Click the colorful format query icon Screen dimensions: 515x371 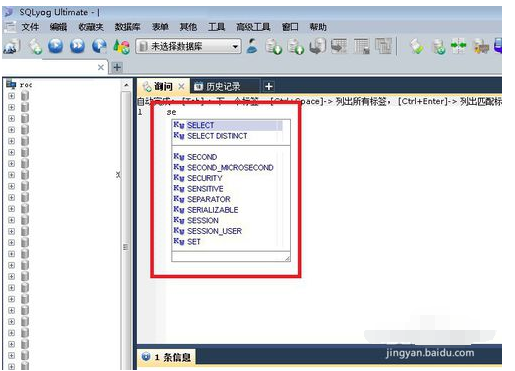point(121,46)
